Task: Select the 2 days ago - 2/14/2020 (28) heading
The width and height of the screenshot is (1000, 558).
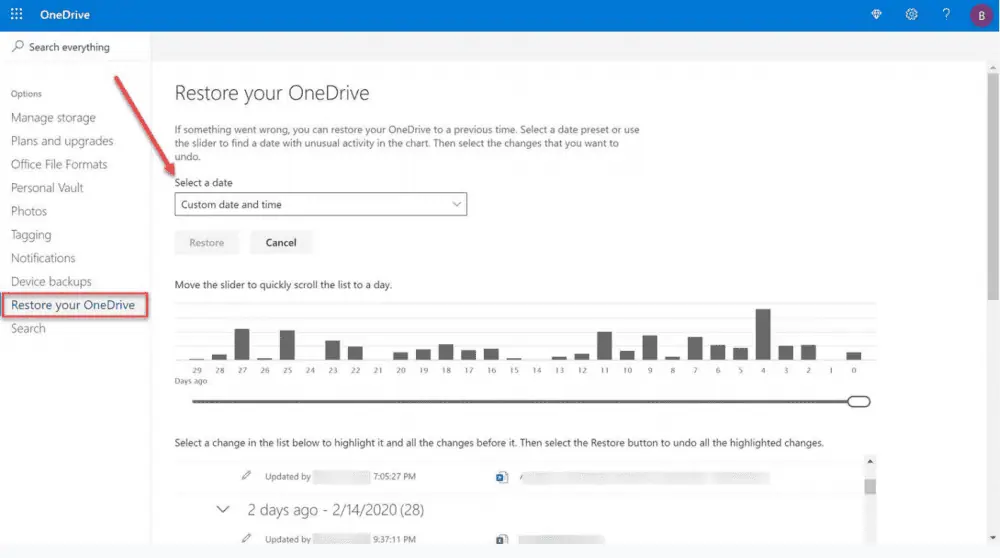Action: (x=335, y=510)
